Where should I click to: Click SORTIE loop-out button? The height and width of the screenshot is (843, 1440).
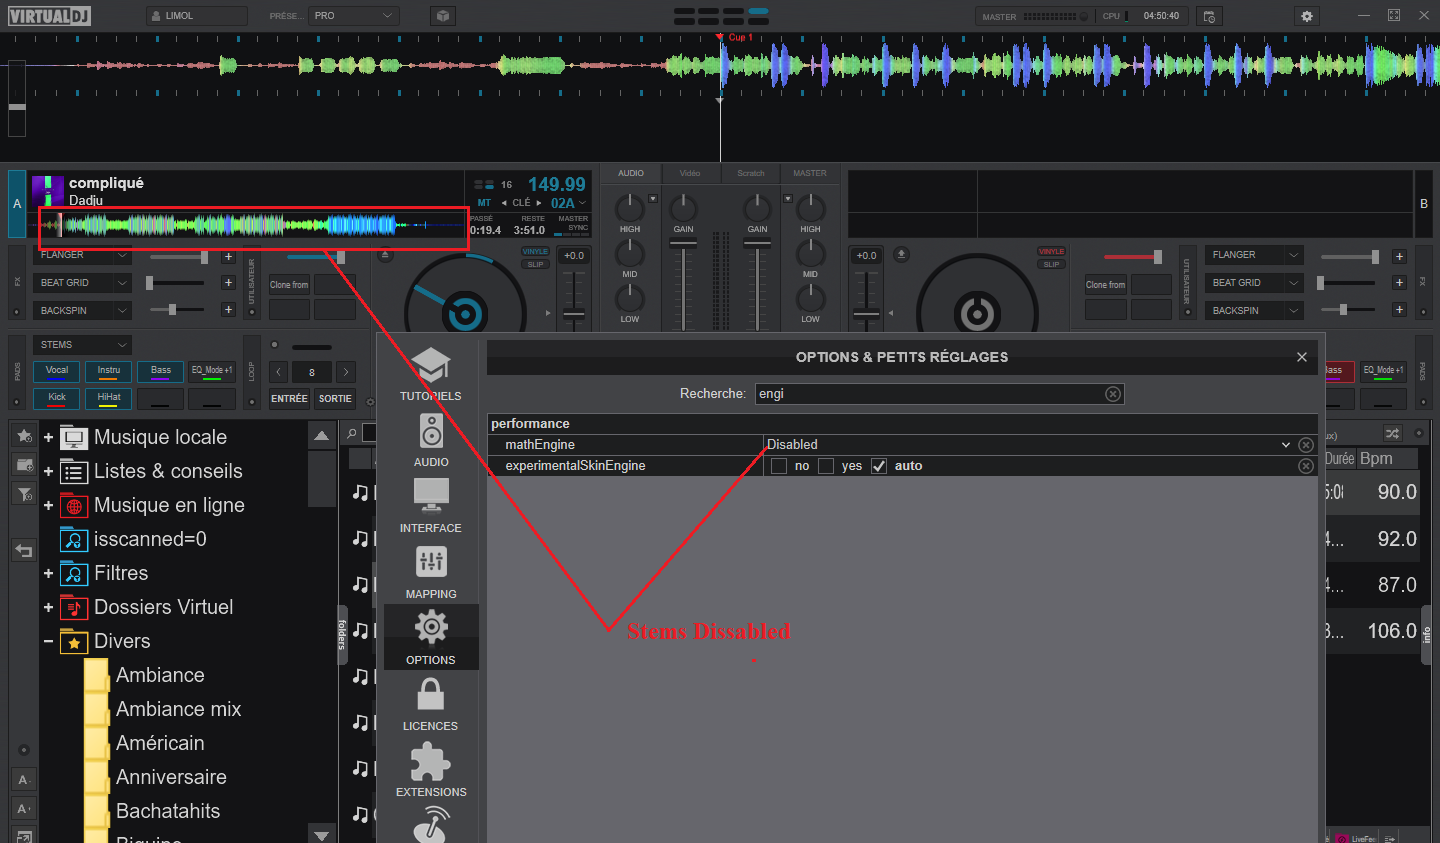click(x=335, y=398)
